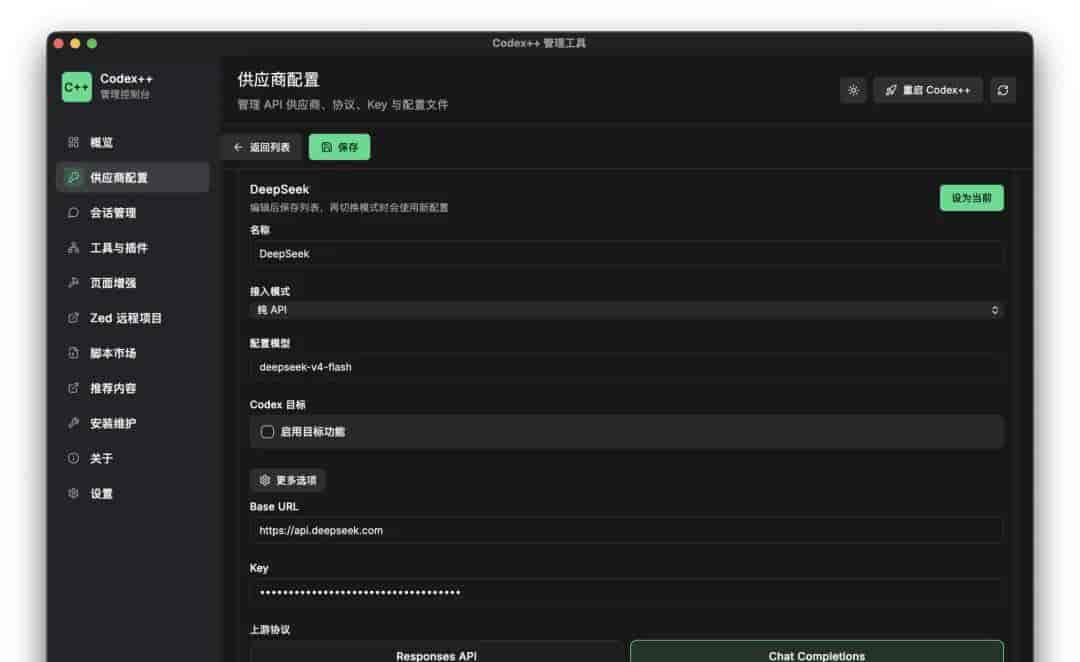
Task: Click the 设为当前 button
Action: pyautogui.click(x=971, y=198)
